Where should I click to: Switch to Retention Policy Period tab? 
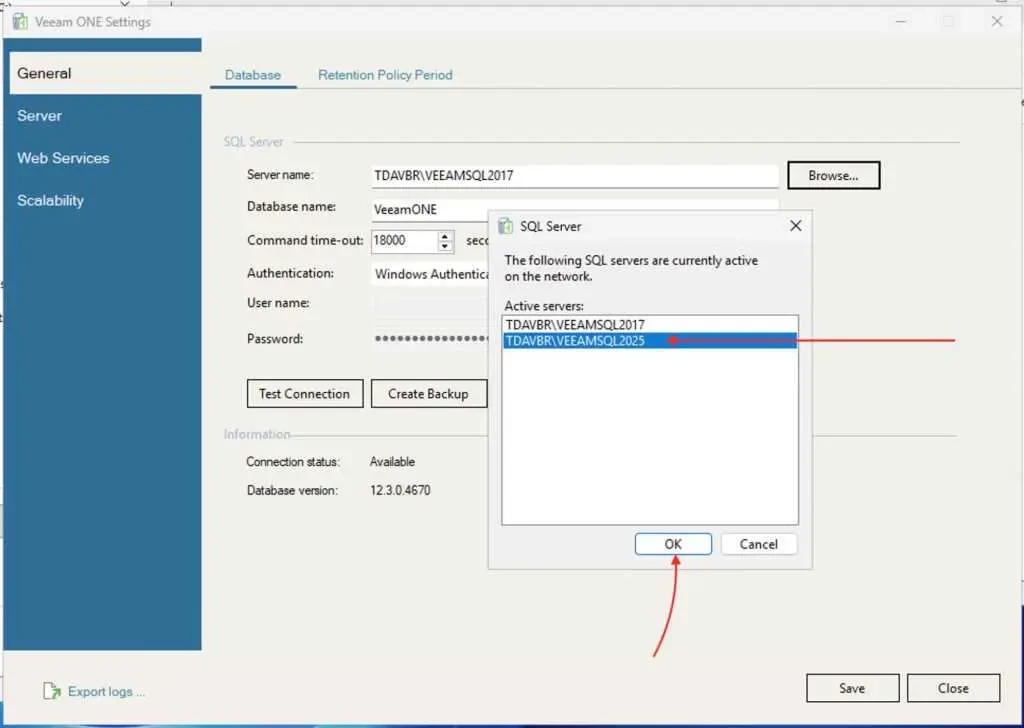[385, 75]
